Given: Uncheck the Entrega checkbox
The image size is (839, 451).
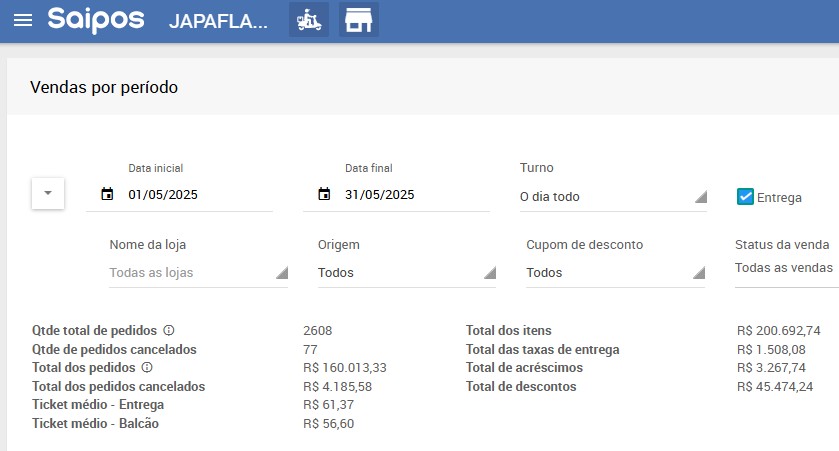Looking at the screenshot, I should tap(745, 197).
